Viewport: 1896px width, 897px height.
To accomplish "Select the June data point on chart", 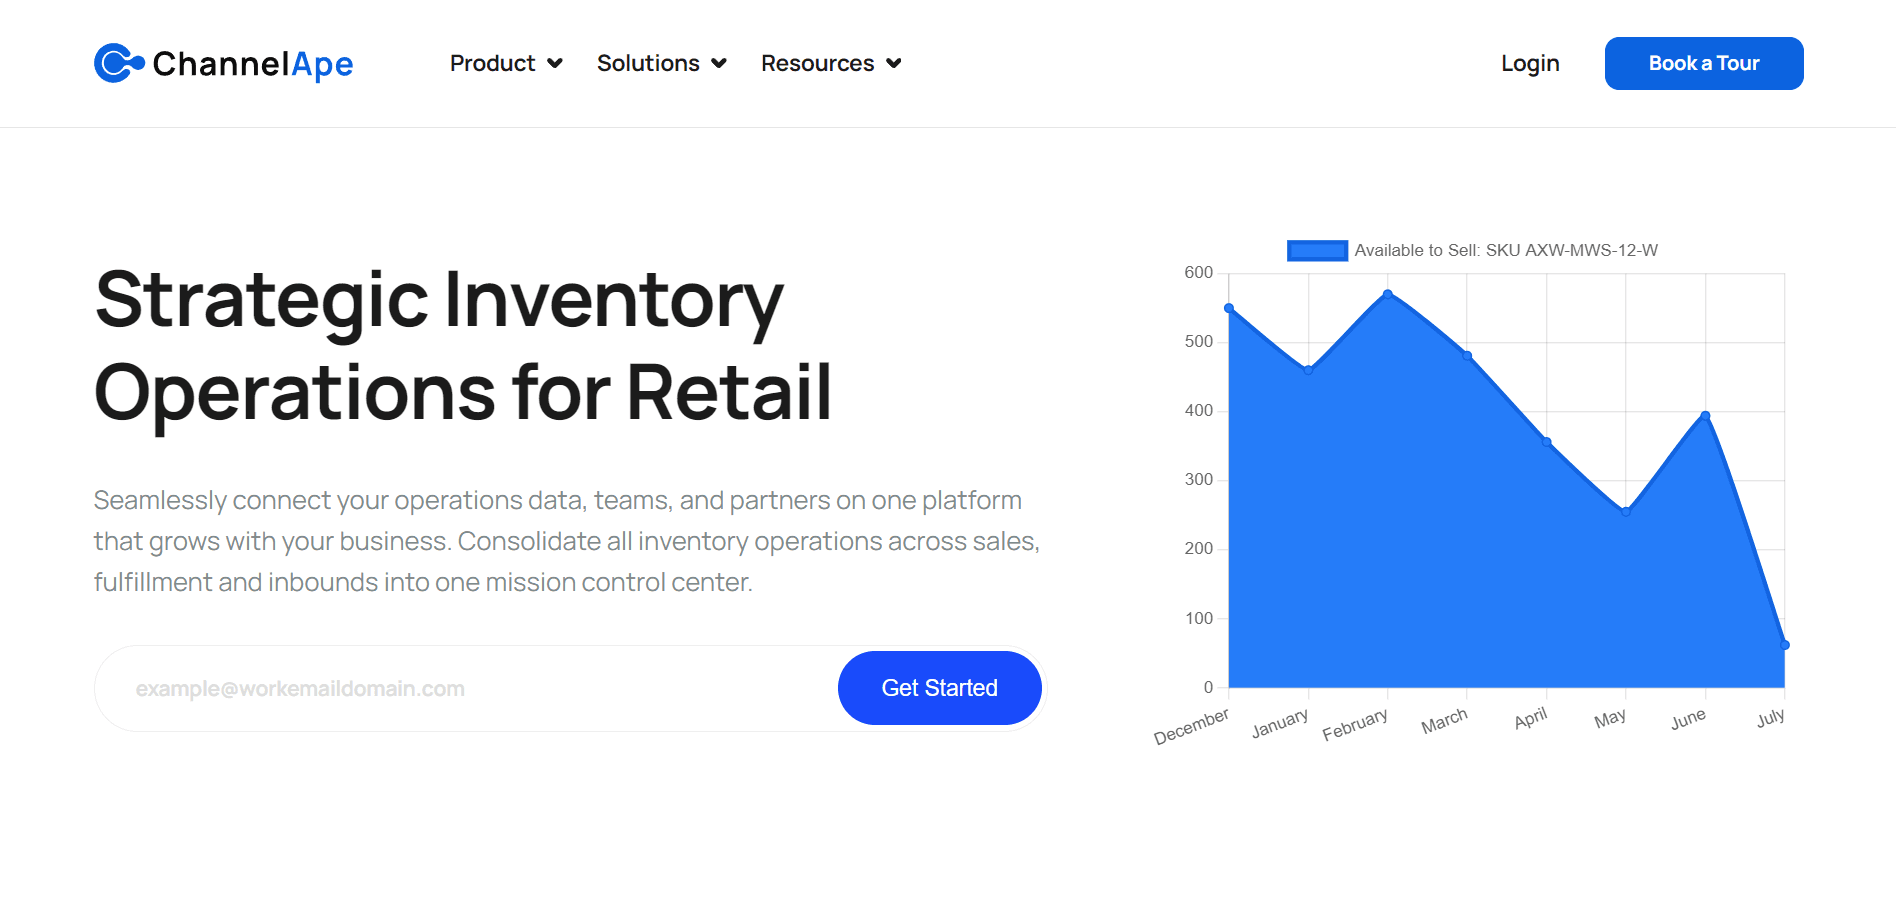I will point(1705,416).
